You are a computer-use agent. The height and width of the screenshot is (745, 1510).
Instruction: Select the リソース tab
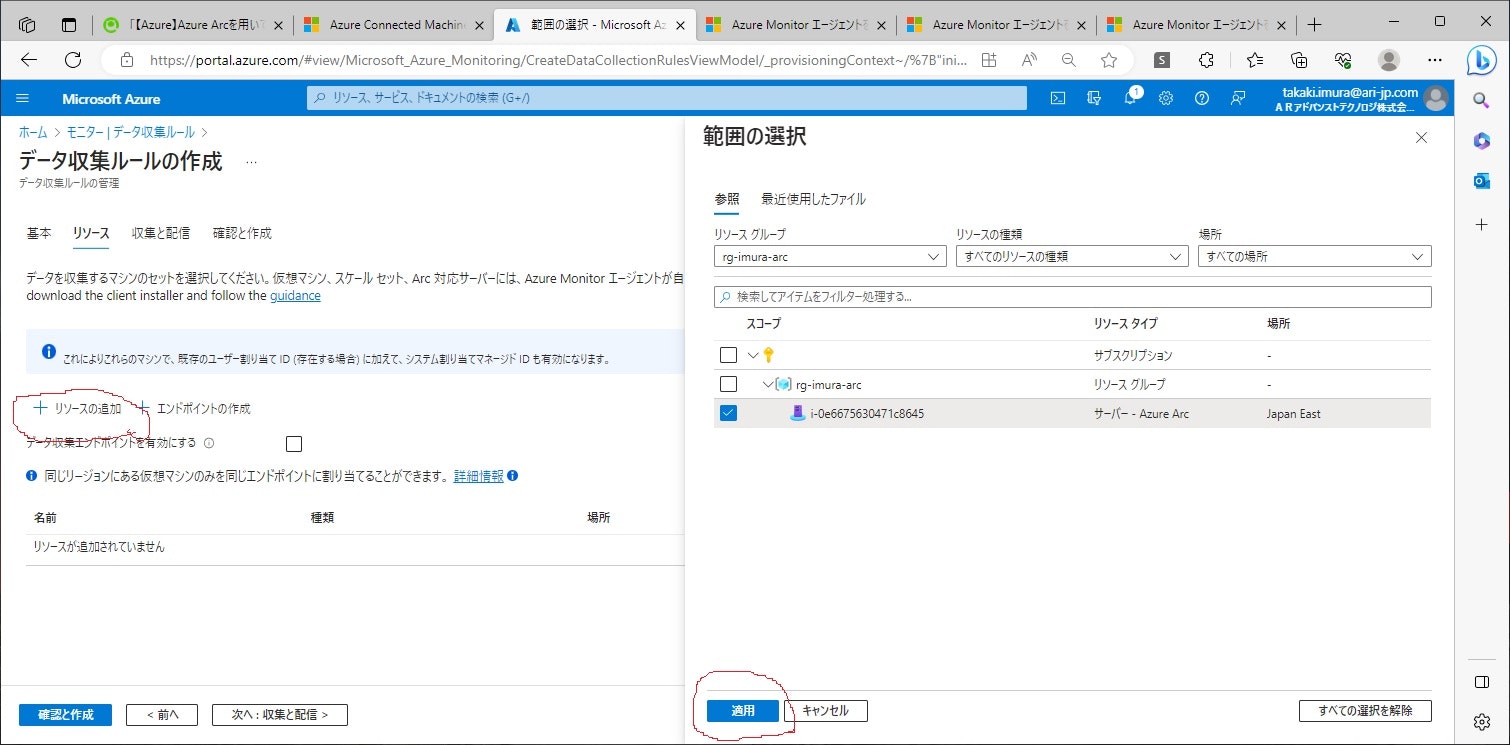click(91, 233)
